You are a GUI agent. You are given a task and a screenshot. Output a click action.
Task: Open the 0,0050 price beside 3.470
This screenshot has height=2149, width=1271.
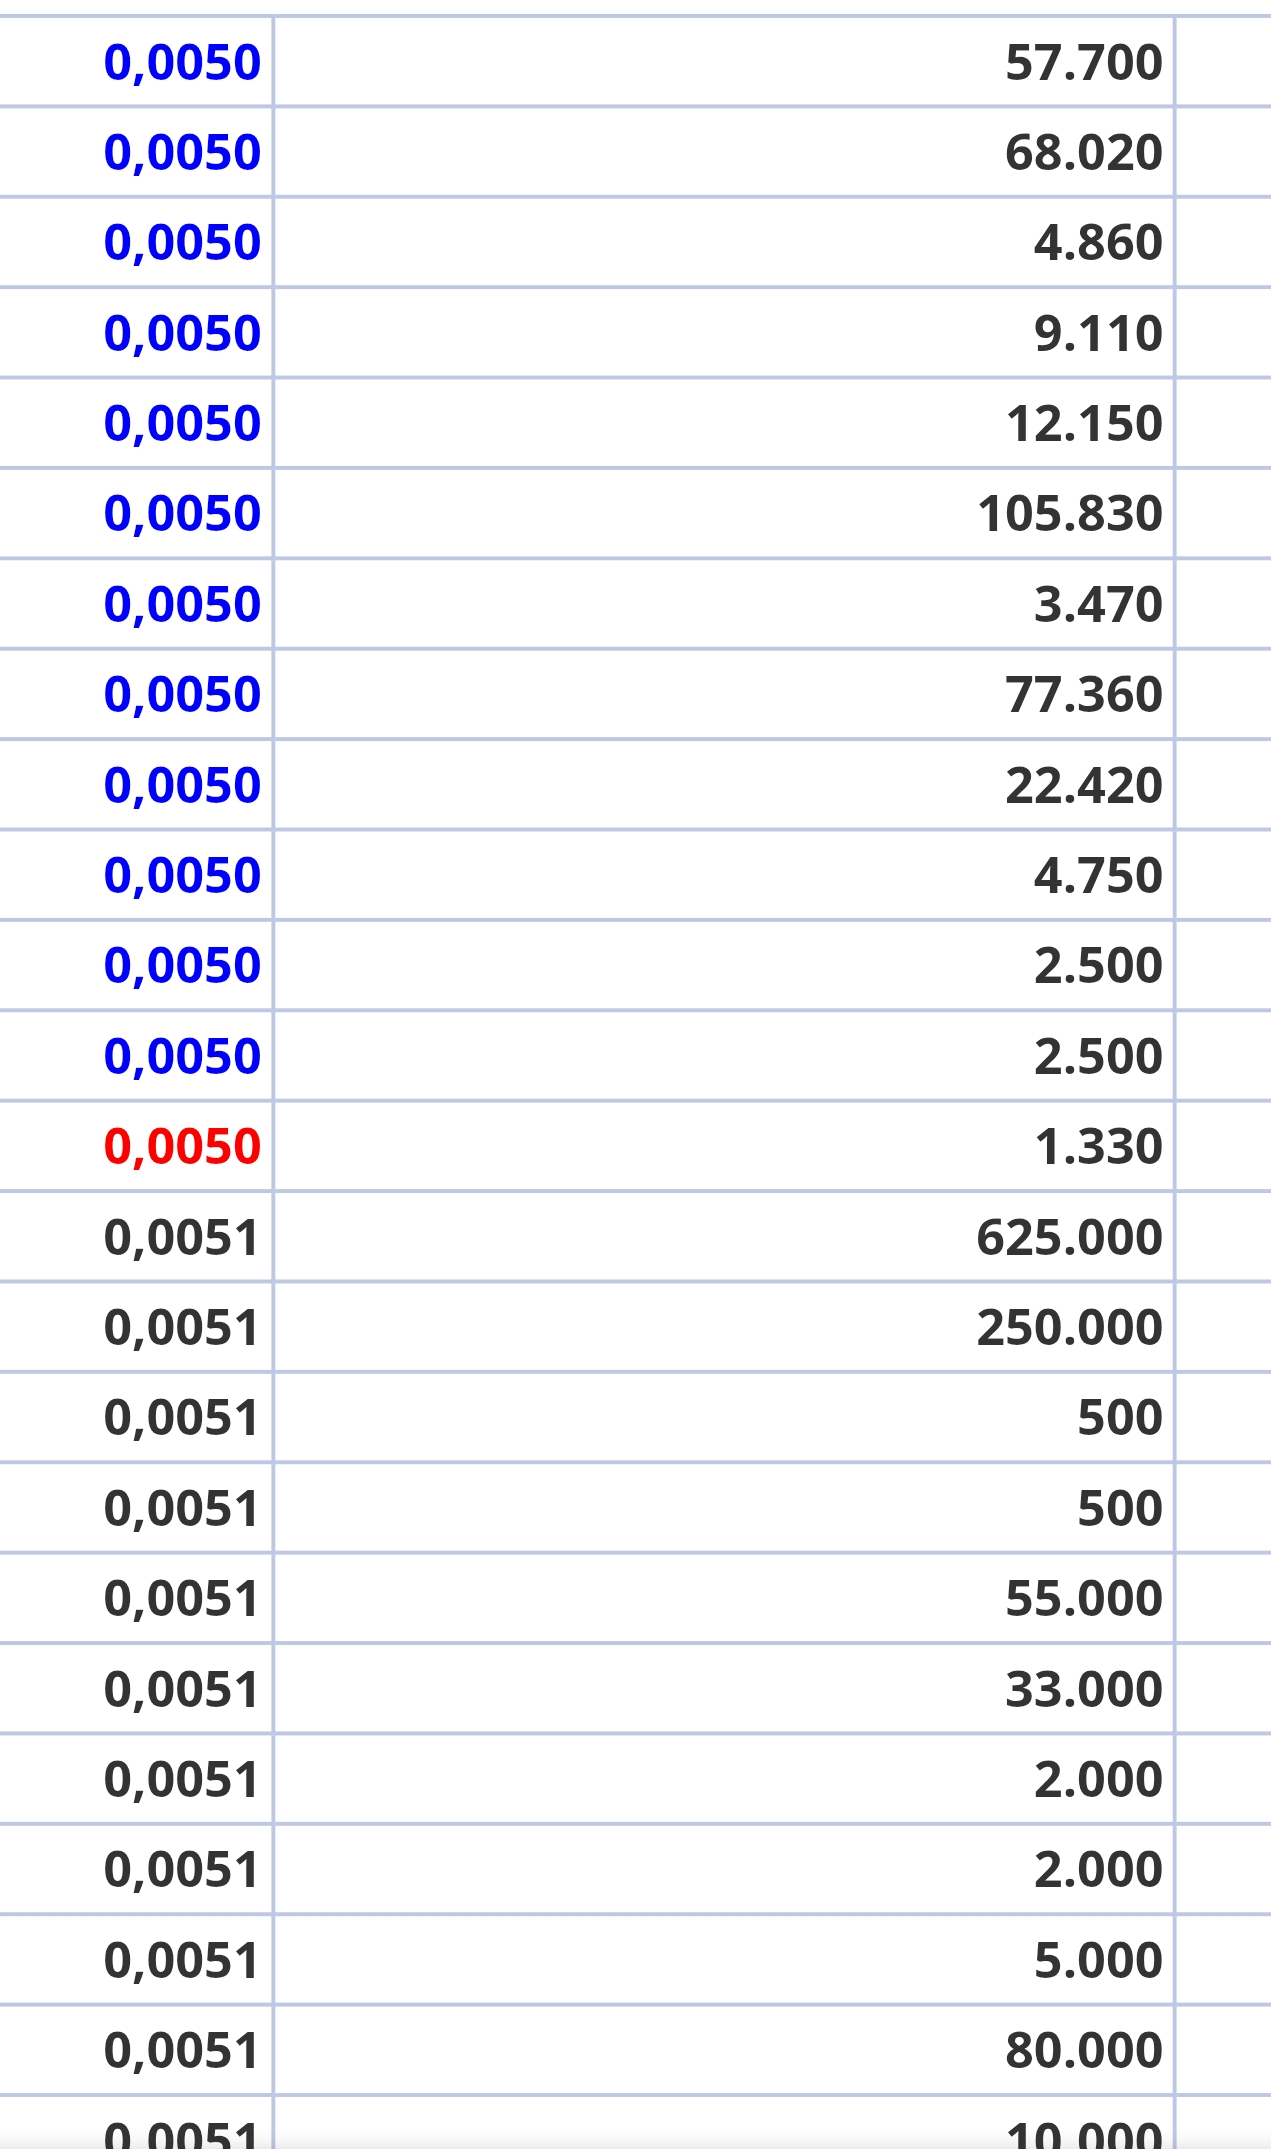182,604
